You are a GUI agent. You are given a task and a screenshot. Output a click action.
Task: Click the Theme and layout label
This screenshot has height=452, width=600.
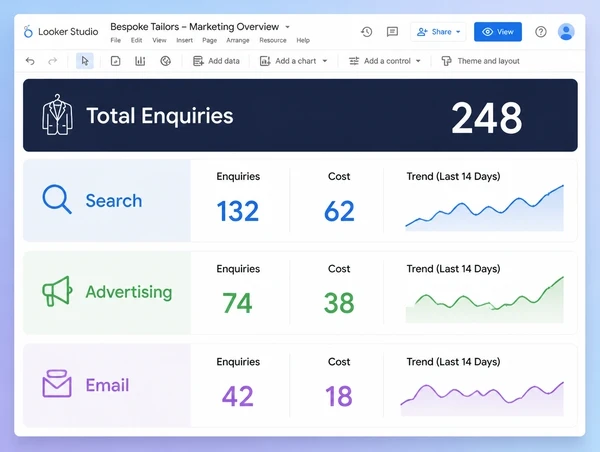pos(489,61)
